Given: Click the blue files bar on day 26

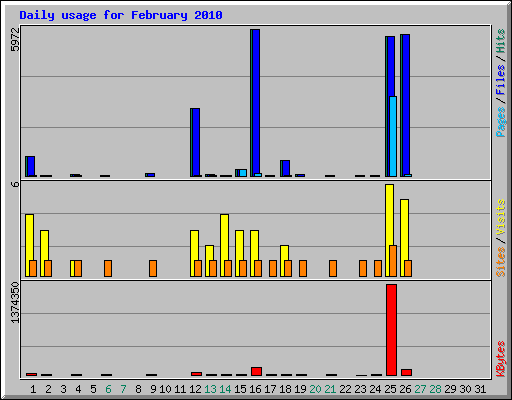Looking at the screenshot, I should tap(406, 104).
